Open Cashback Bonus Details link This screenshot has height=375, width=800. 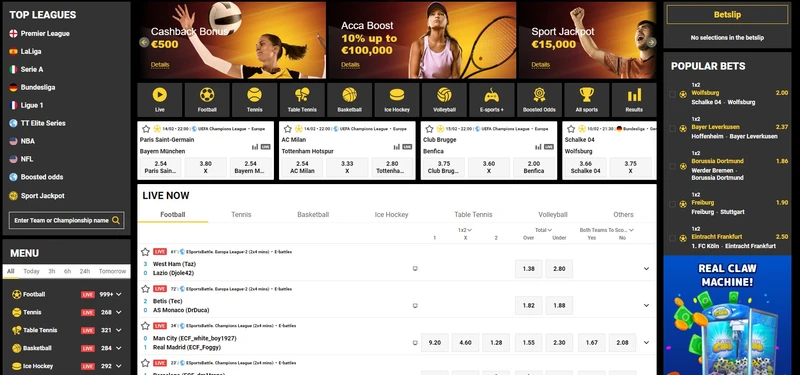(x=160, y=65)
